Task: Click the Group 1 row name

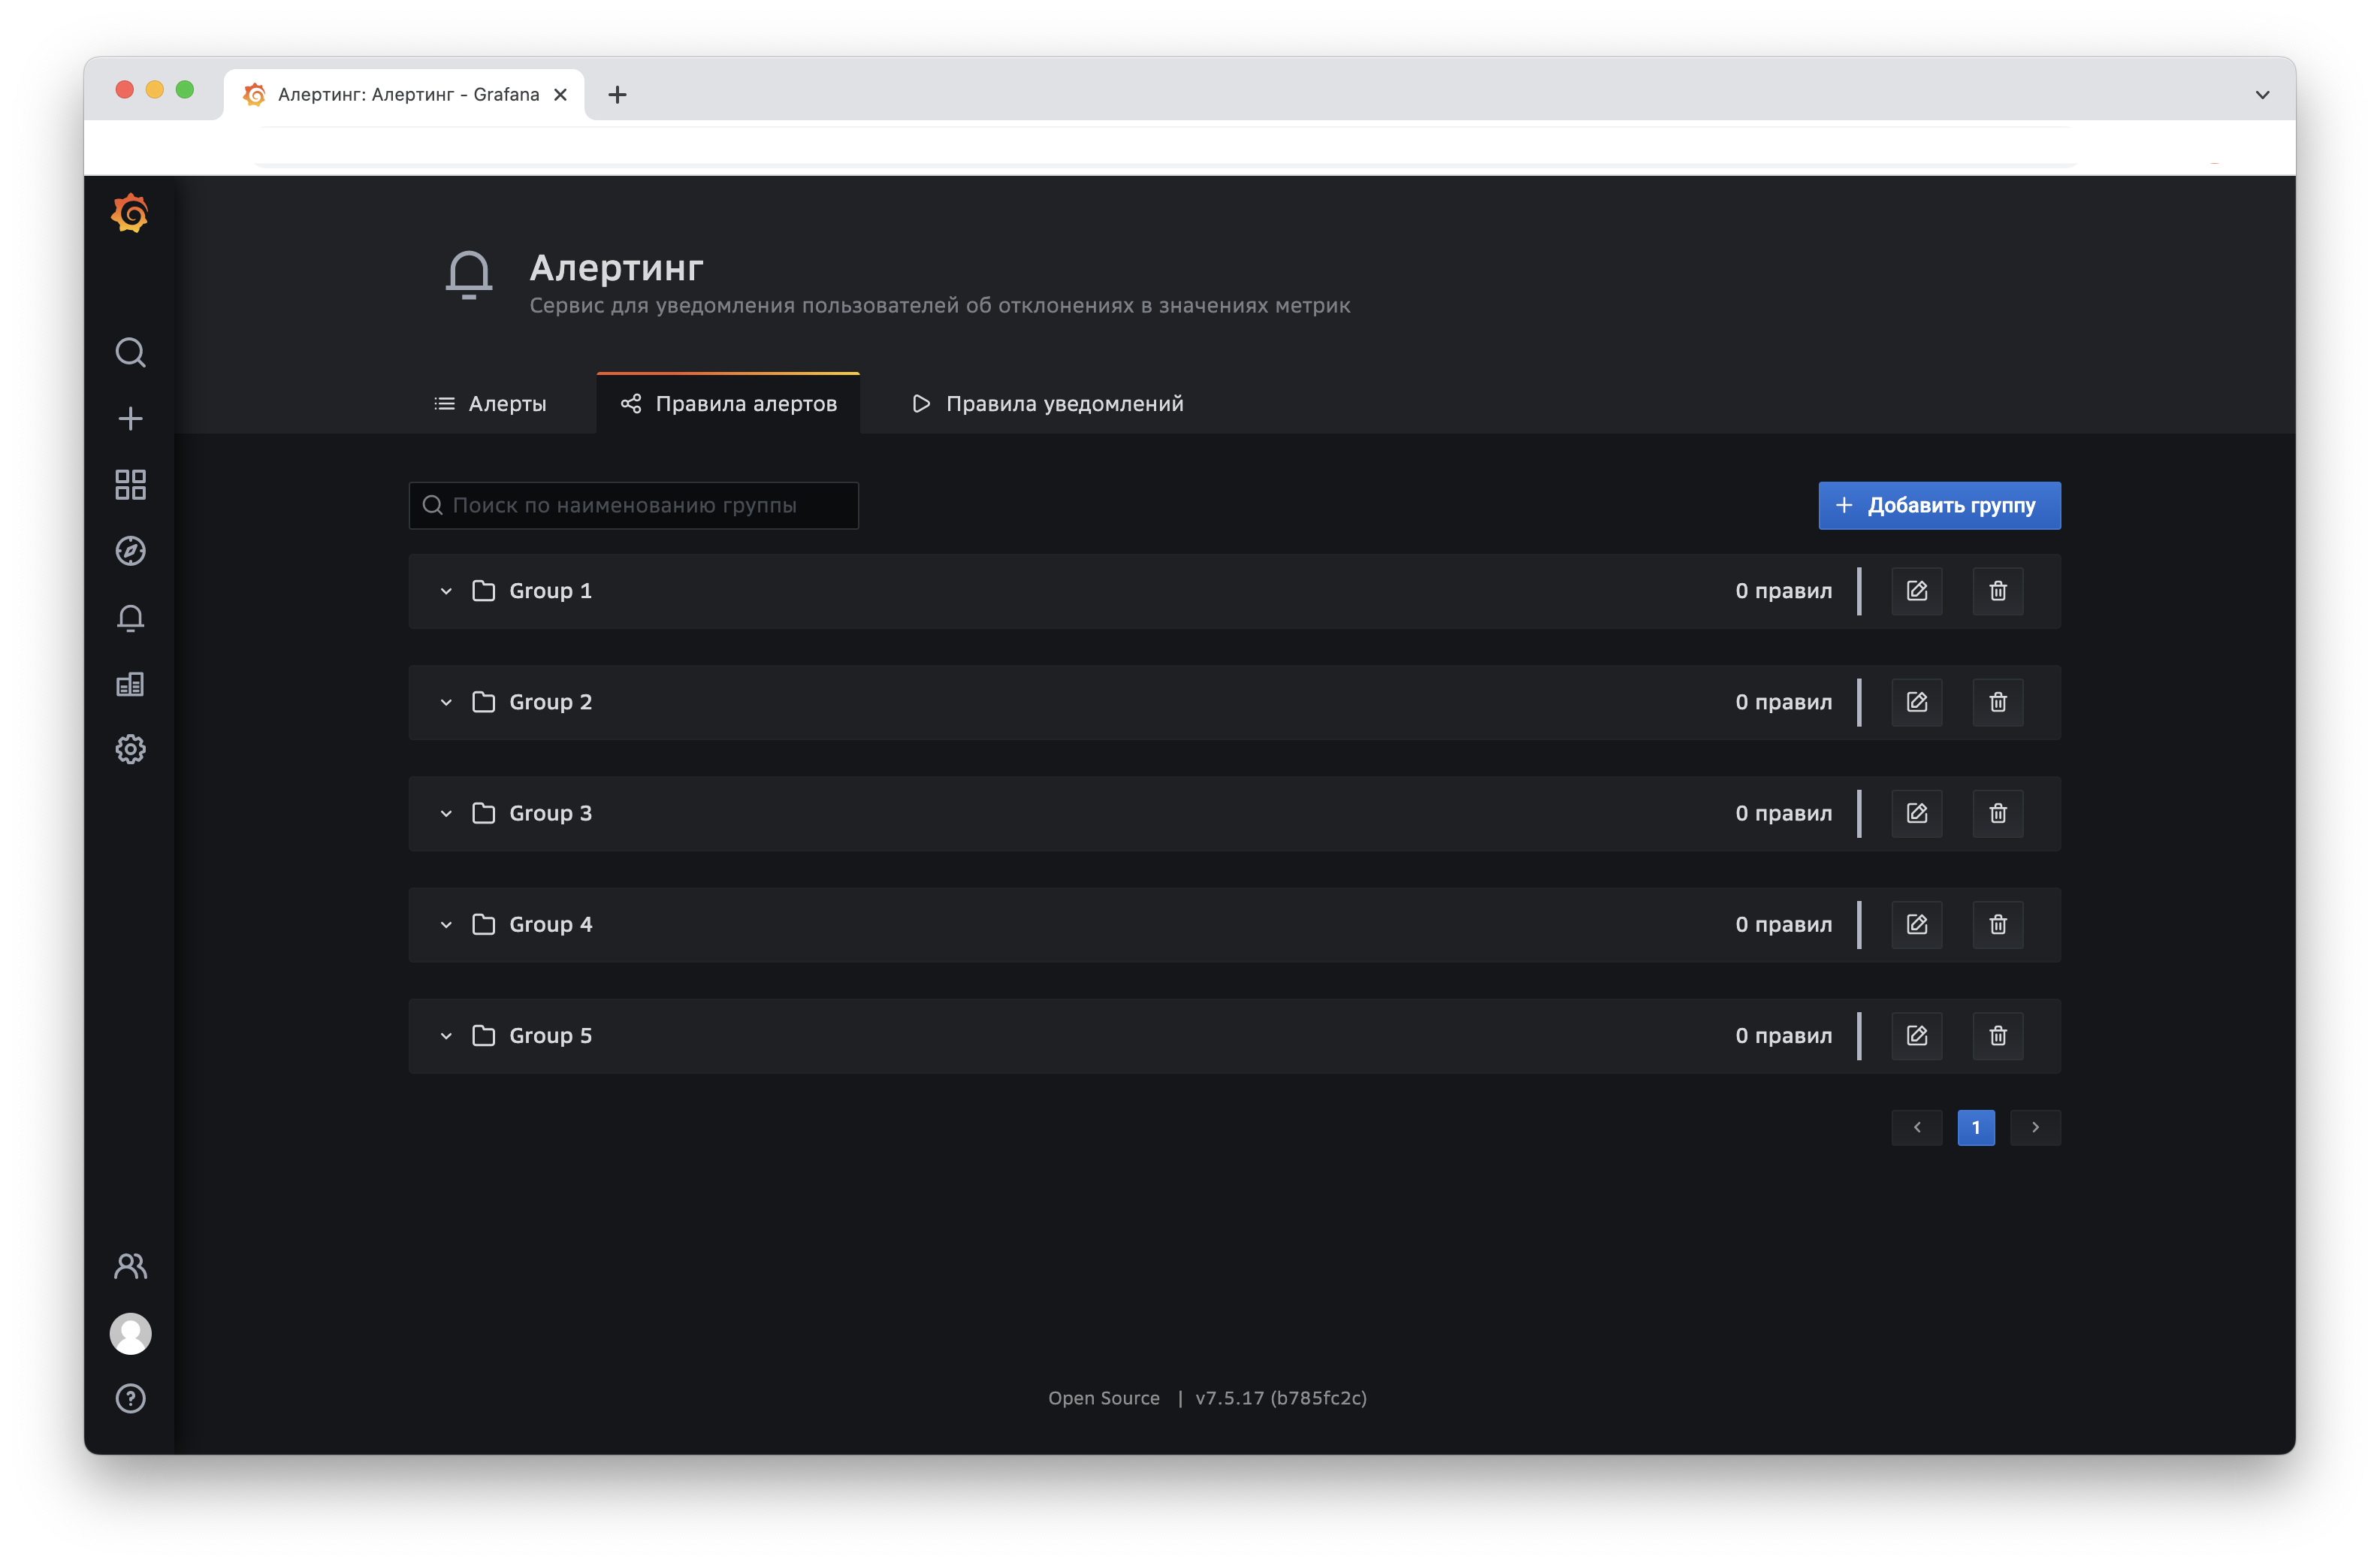Action: pyautogui.click(x=550, y=591)
